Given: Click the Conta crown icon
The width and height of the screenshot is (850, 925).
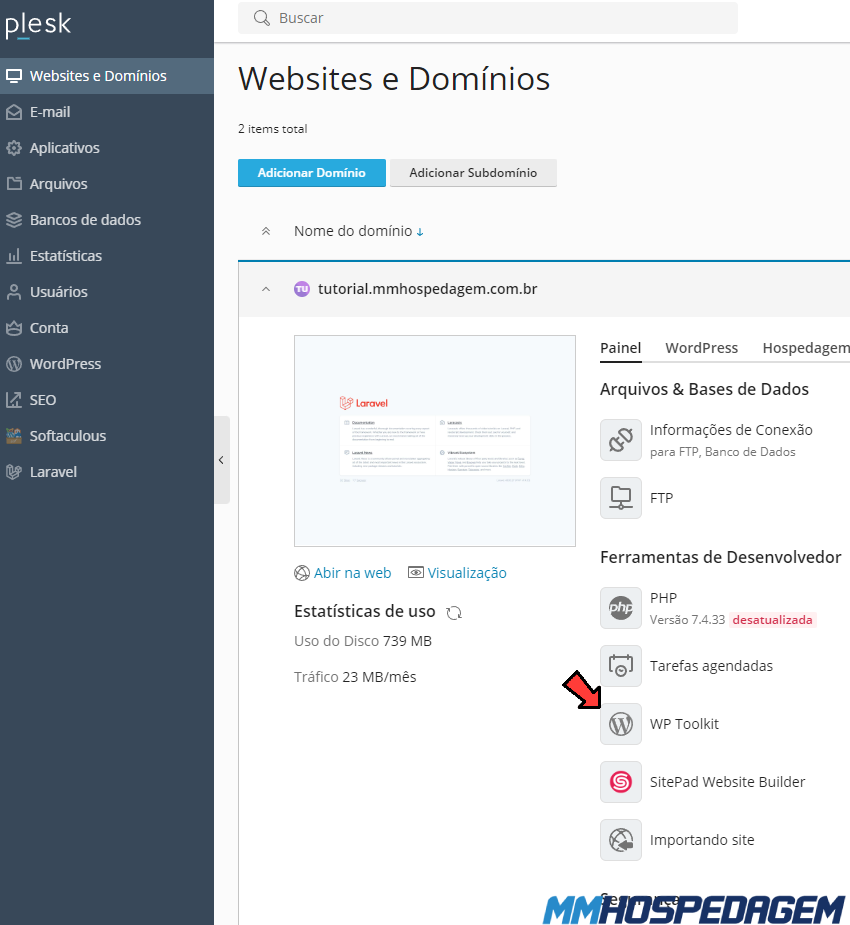Looking at the screenshot, I should [x=14, y=328].
